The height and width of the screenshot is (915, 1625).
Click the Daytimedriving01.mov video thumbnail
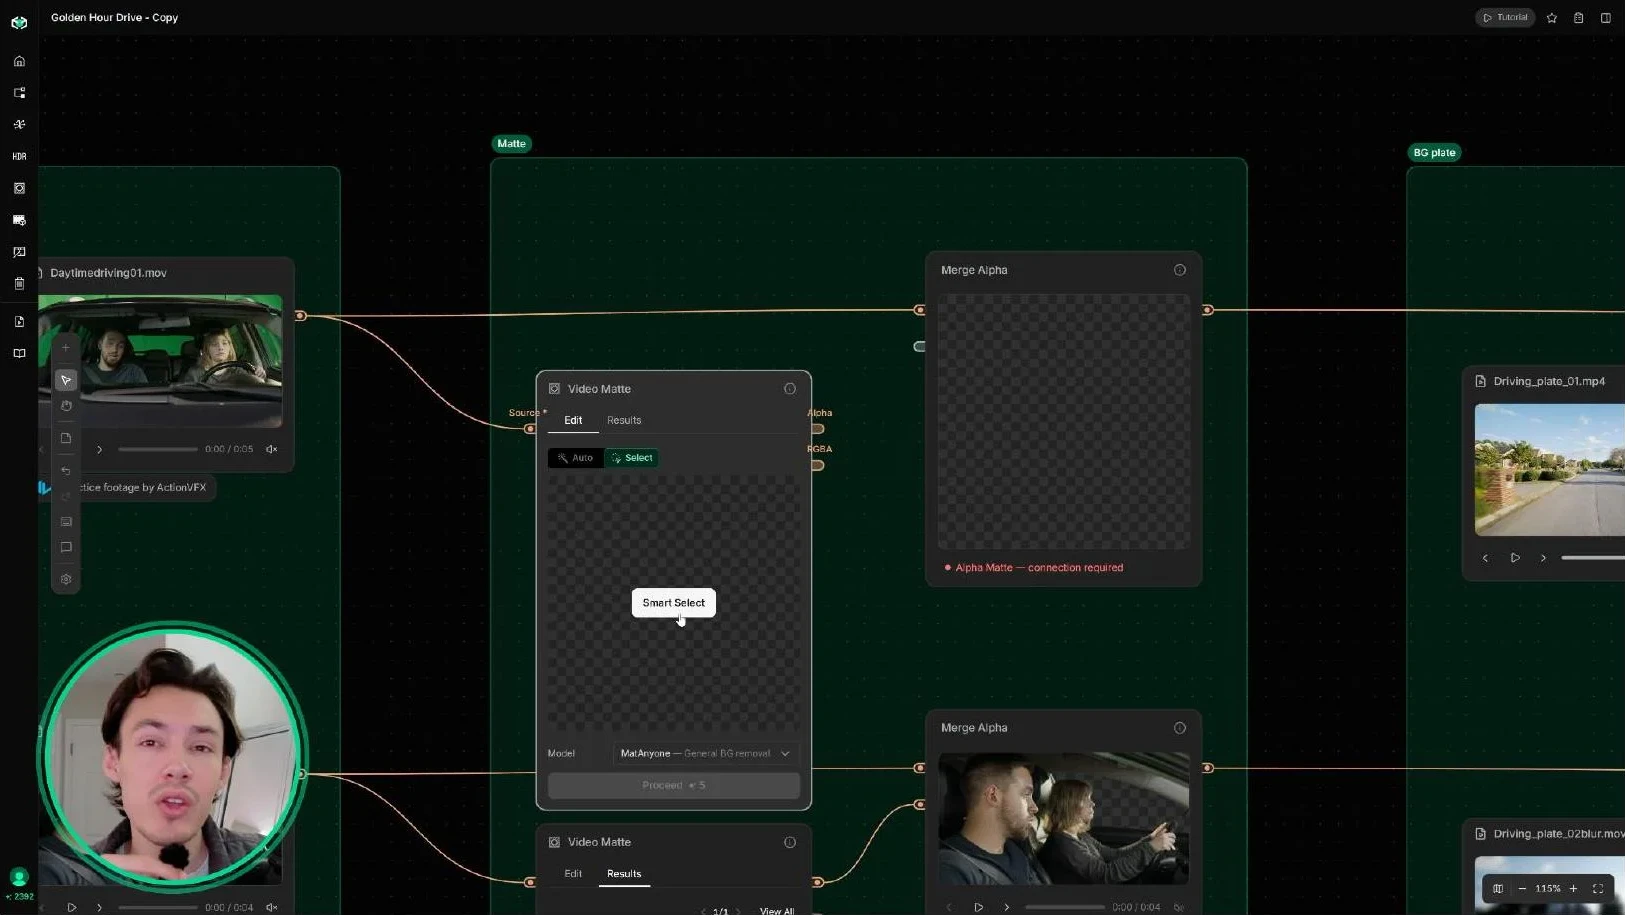[x=160, y=361]
